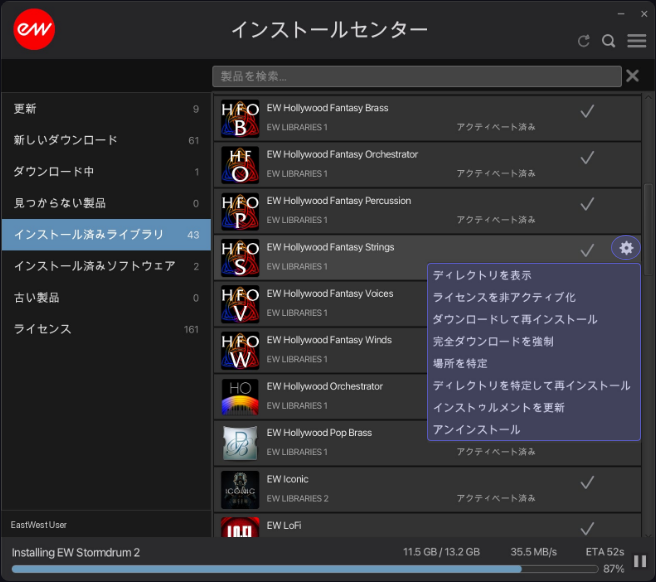
Task: Open the 新しいダウンロード category
Action: (x=106, y=140)
